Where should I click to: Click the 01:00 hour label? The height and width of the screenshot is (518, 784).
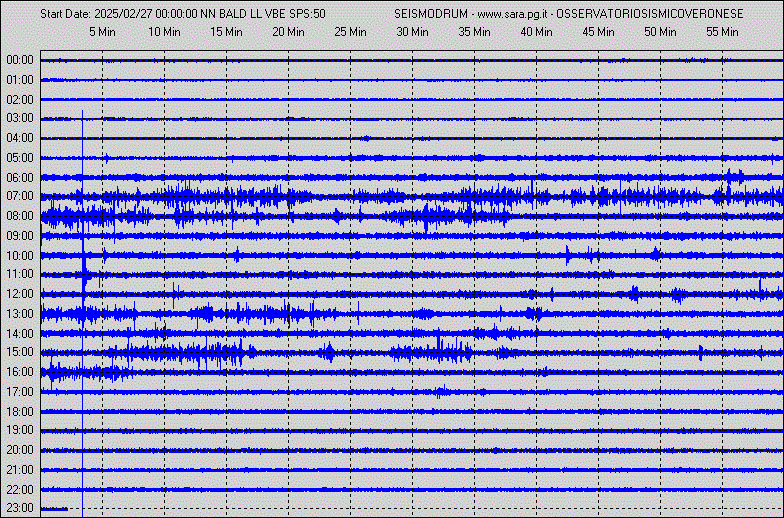(x=20, y=80)
